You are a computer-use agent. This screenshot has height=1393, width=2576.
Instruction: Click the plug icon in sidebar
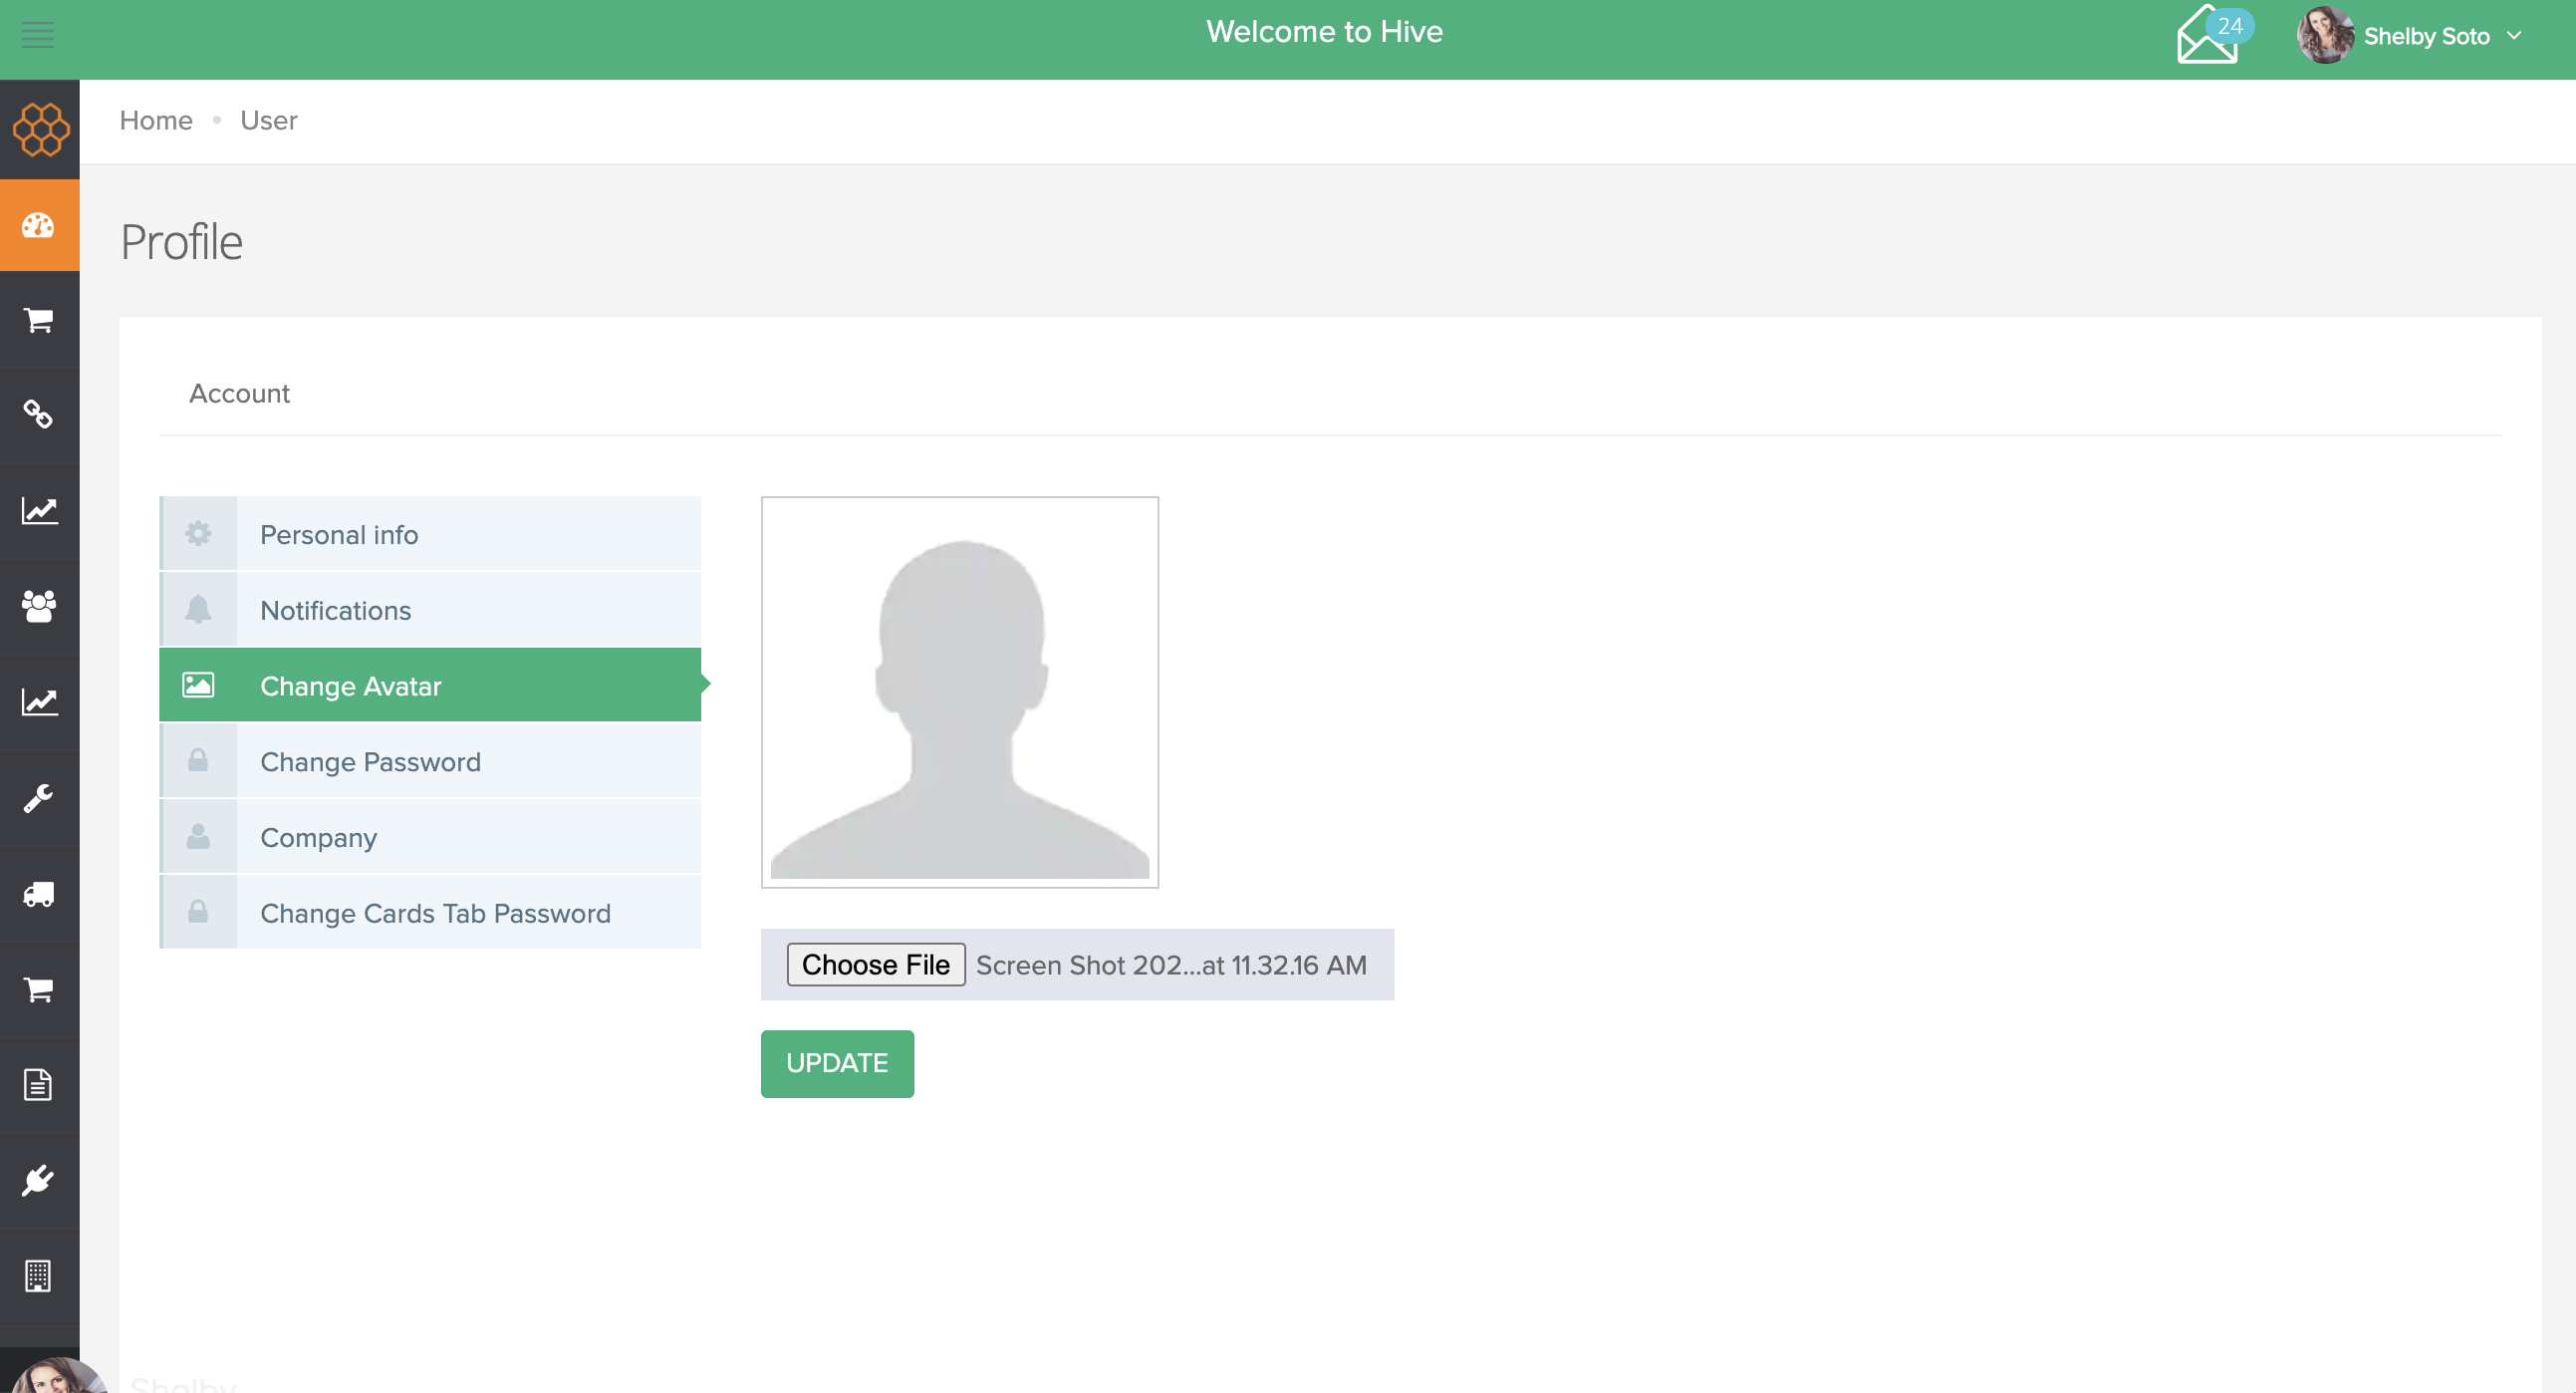(x=39, y=1181)
